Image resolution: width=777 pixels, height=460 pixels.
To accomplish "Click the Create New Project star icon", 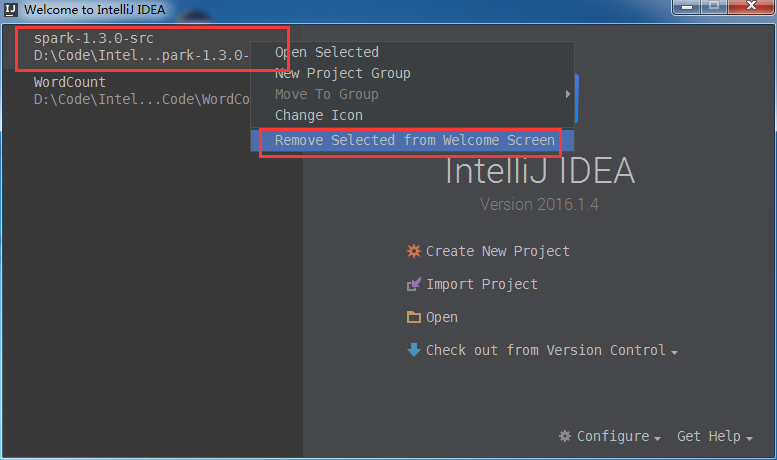I will pyautogui.click(x=414, y=251).
